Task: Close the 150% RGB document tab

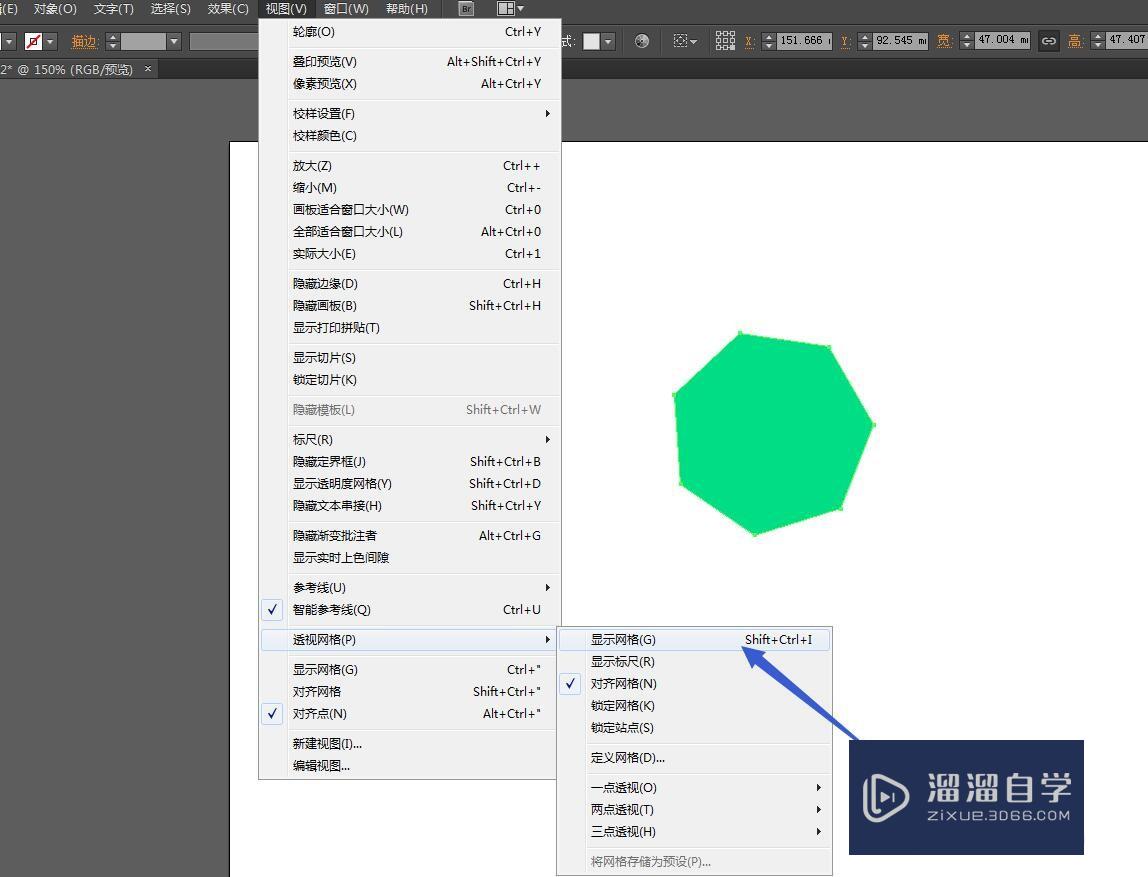Action: pos(148,69)
